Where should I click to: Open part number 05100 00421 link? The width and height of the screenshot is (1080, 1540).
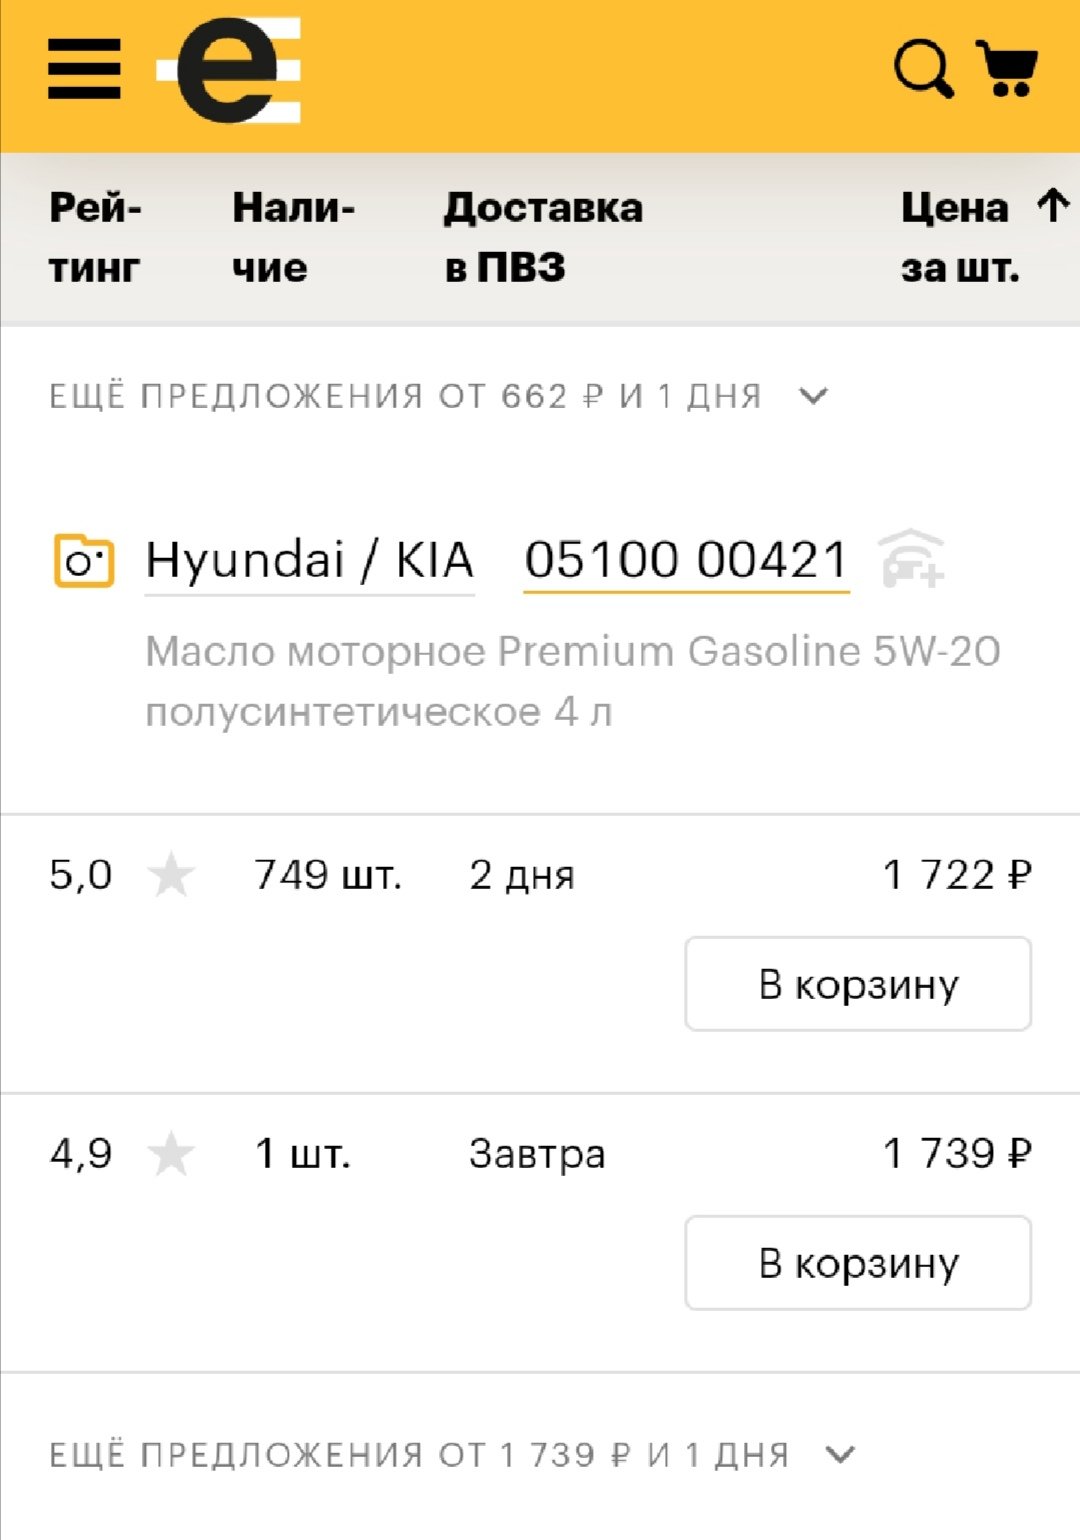tap(686, 560)
